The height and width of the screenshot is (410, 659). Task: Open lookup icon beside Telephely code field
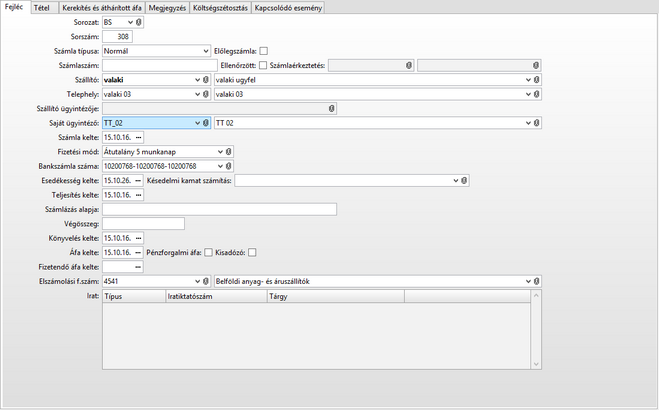[x=206, y=94]
